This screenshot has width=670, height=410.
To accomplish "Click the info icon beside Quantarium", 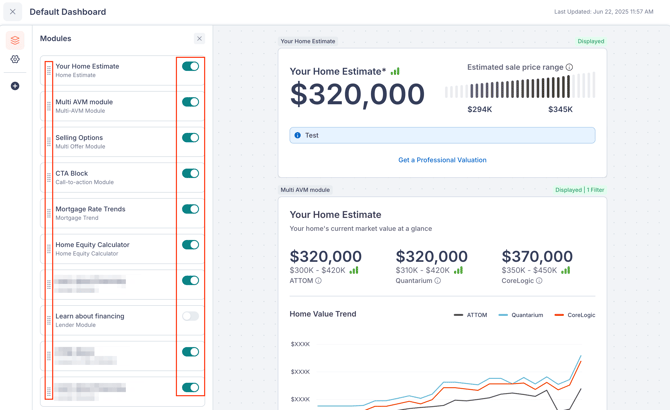I will [x=437, y=281].
